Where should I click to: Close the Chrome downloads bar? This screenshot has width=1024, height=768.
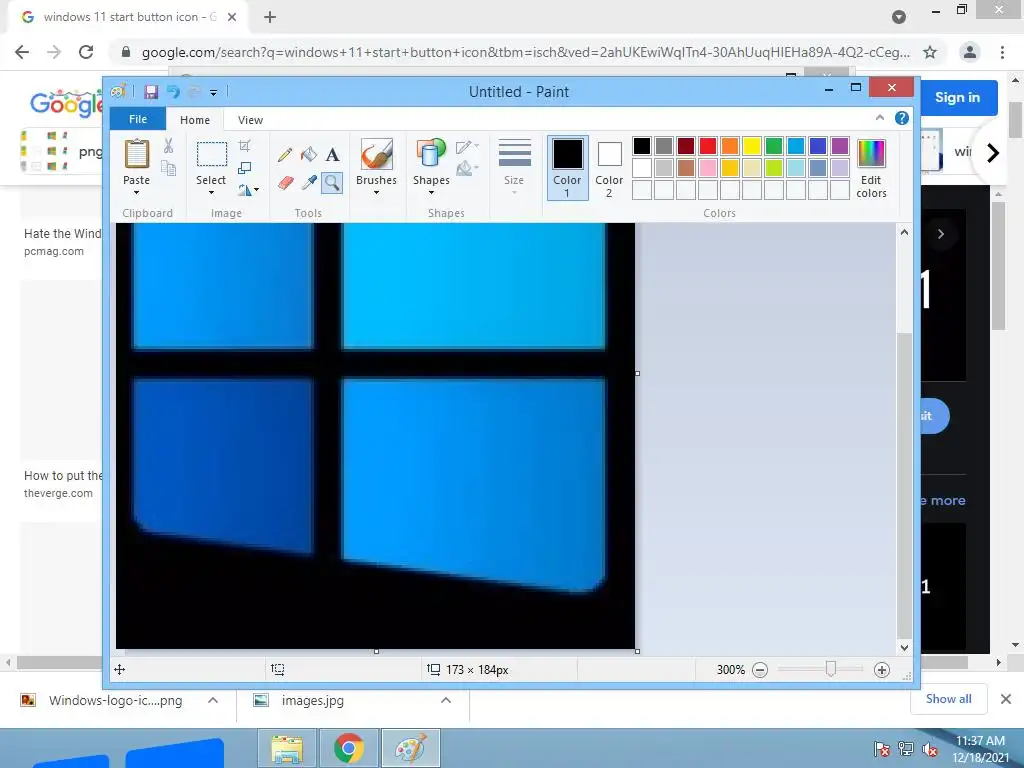1006,699
